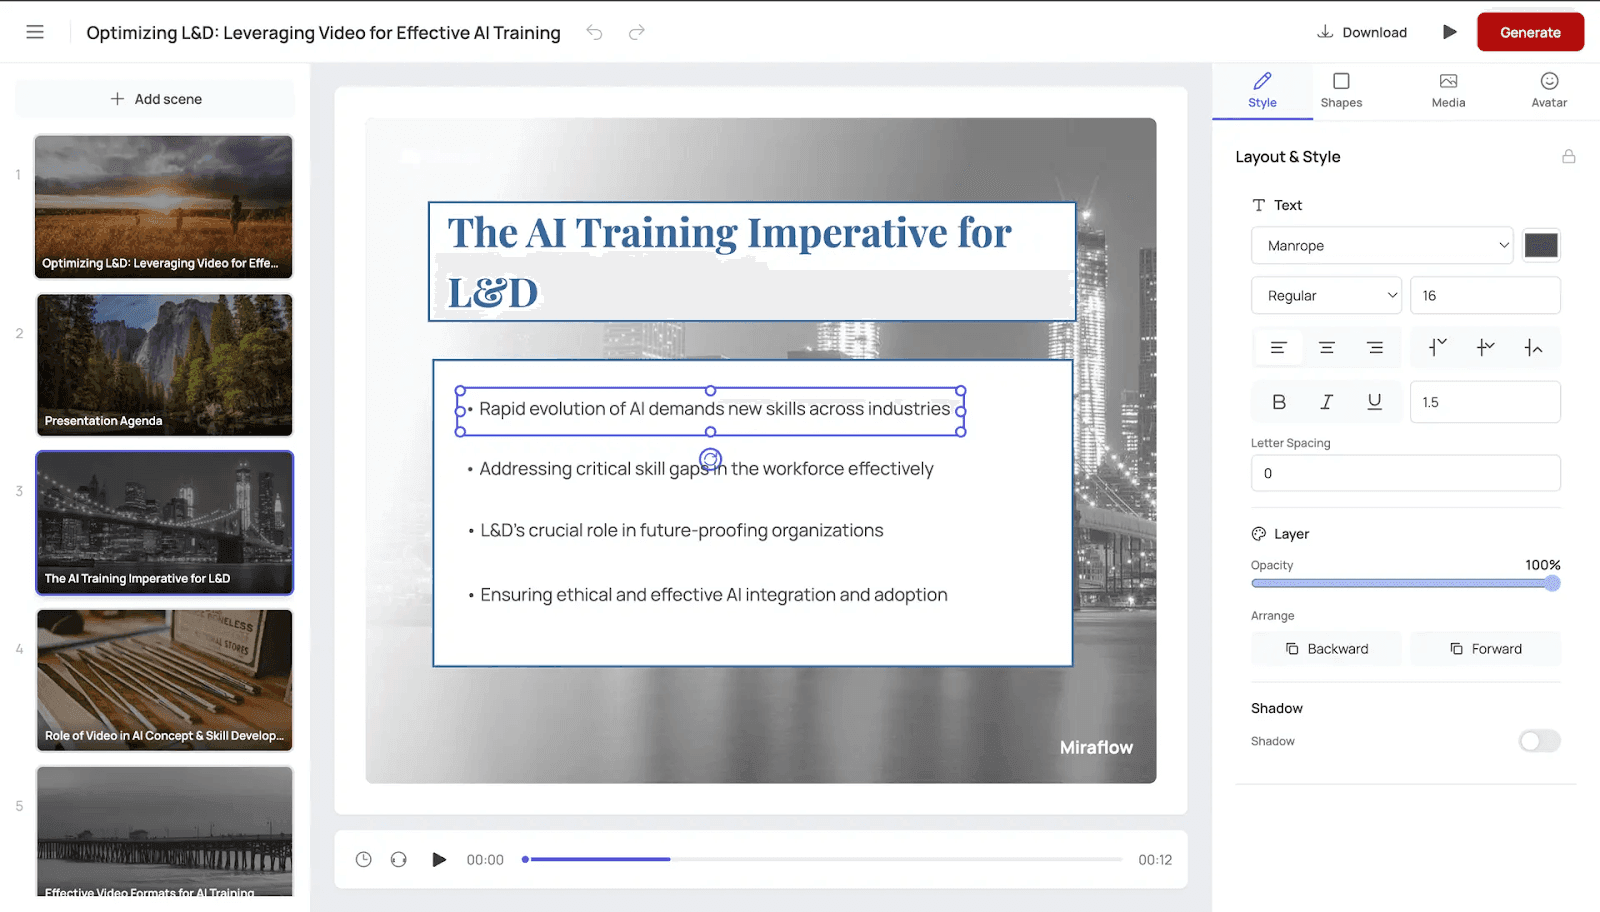Screen dimensions: 1600x912
Task: Toggle the Shadow switch on
Action: click(1538, 741)
